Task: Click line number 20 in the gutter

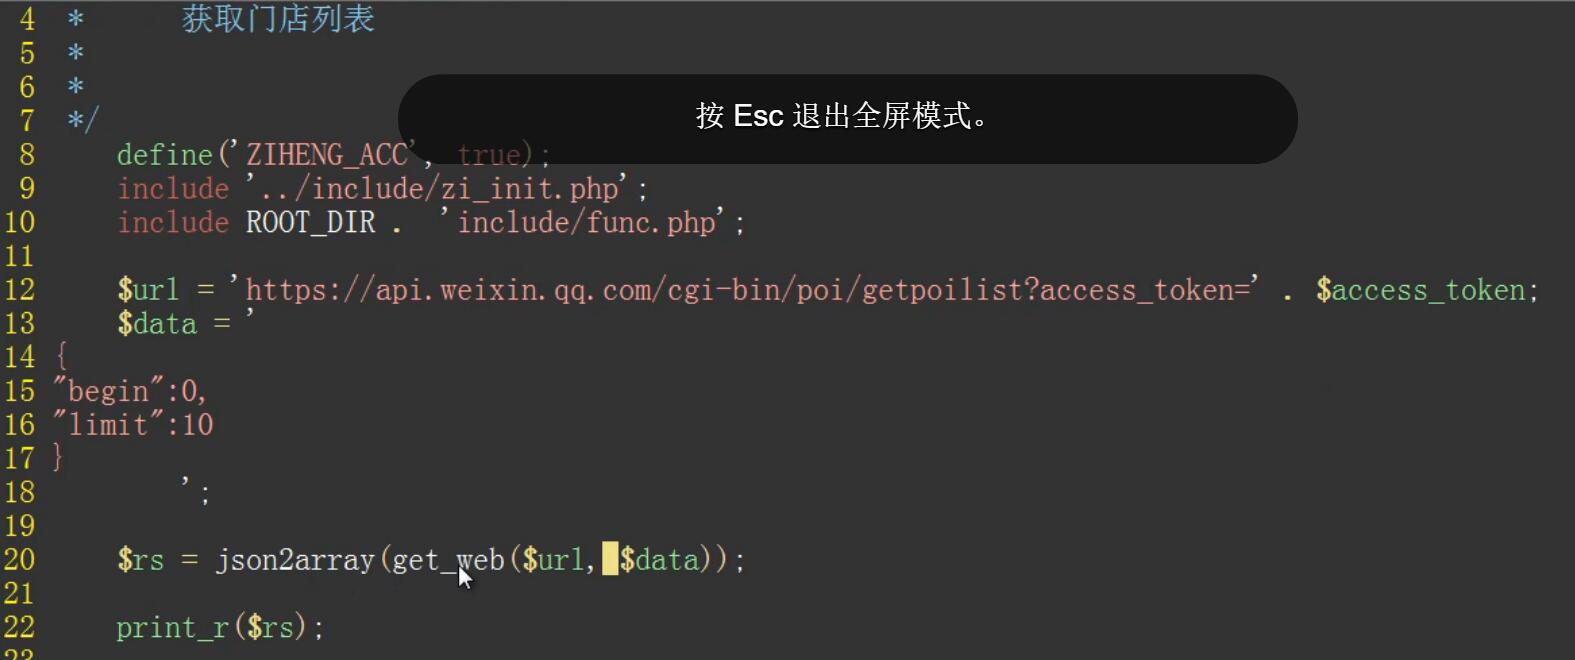Action: [x=19, y=560]
